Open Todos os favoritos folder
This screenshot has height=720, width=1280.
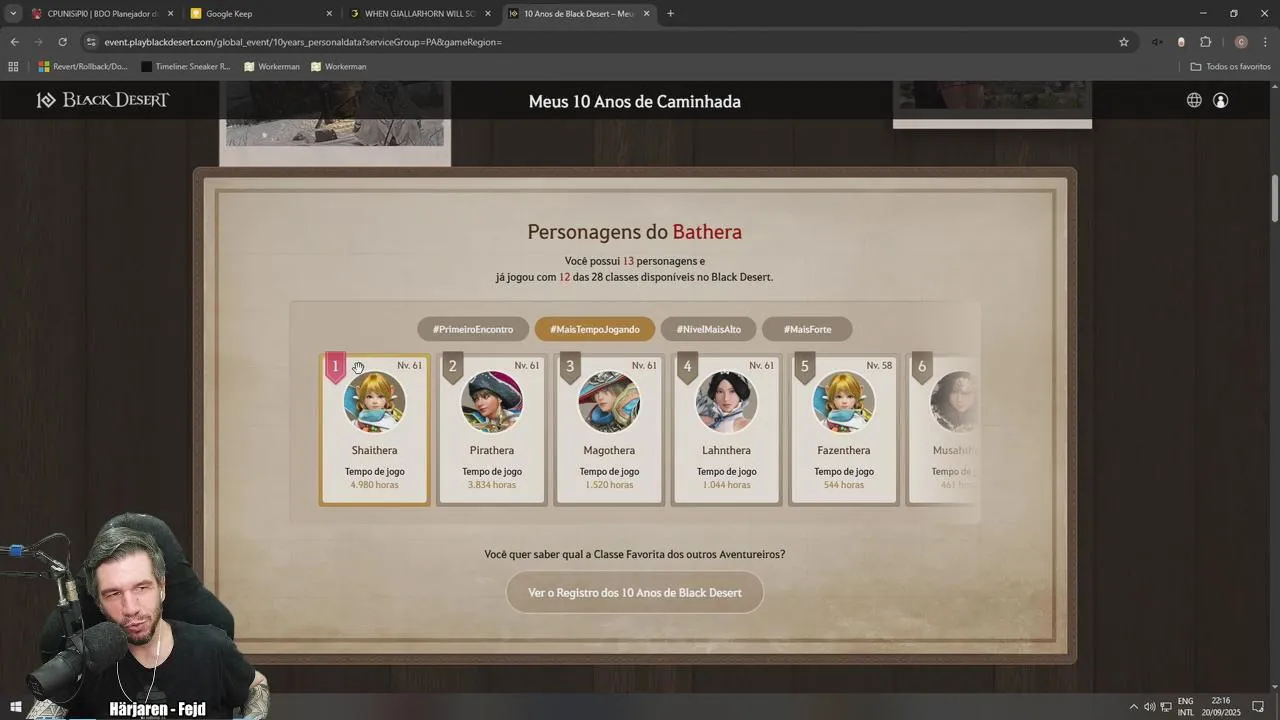(1231, 67)
